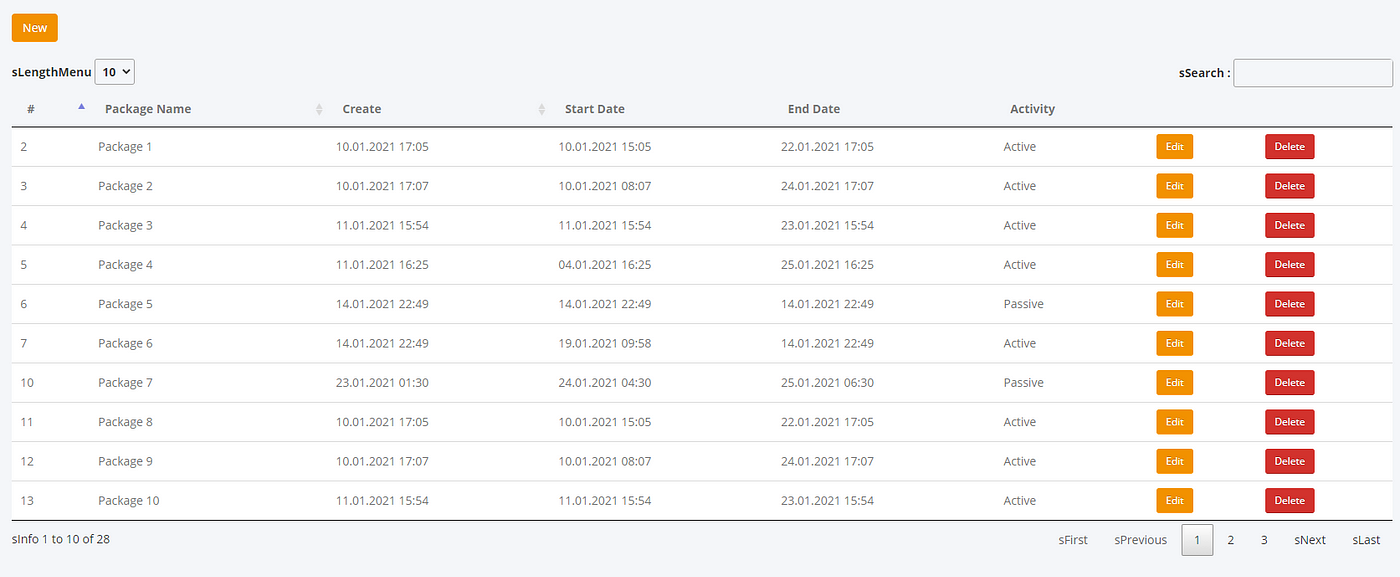This screenshot has width=1400, height=577.
Task: Delete Package 4 row
Action: point(1290,265)
